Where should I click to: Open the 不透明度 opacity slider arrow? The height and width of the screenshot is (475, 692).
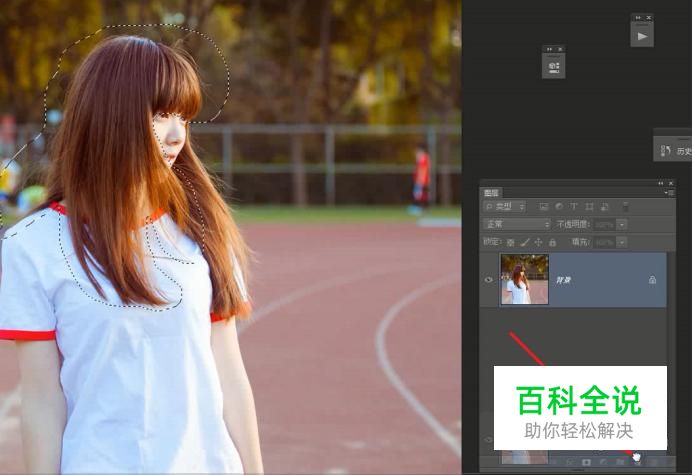click(622, 225)
